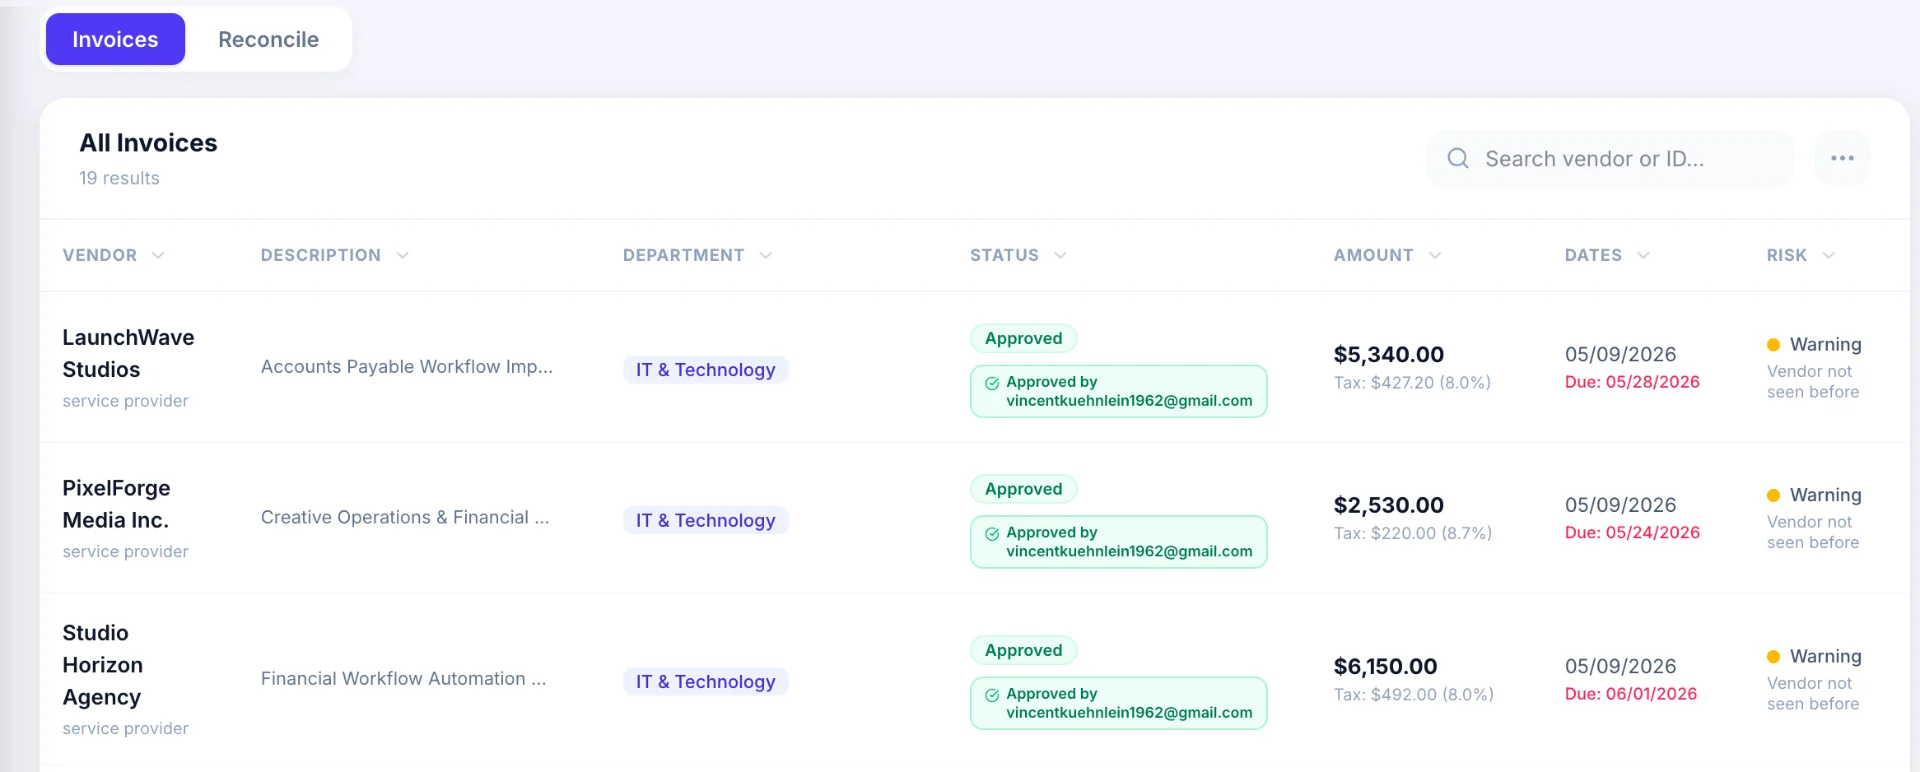Click the All Invoices heading
This screenshot has height=772, width=1920.
click(x=148, y=143)
